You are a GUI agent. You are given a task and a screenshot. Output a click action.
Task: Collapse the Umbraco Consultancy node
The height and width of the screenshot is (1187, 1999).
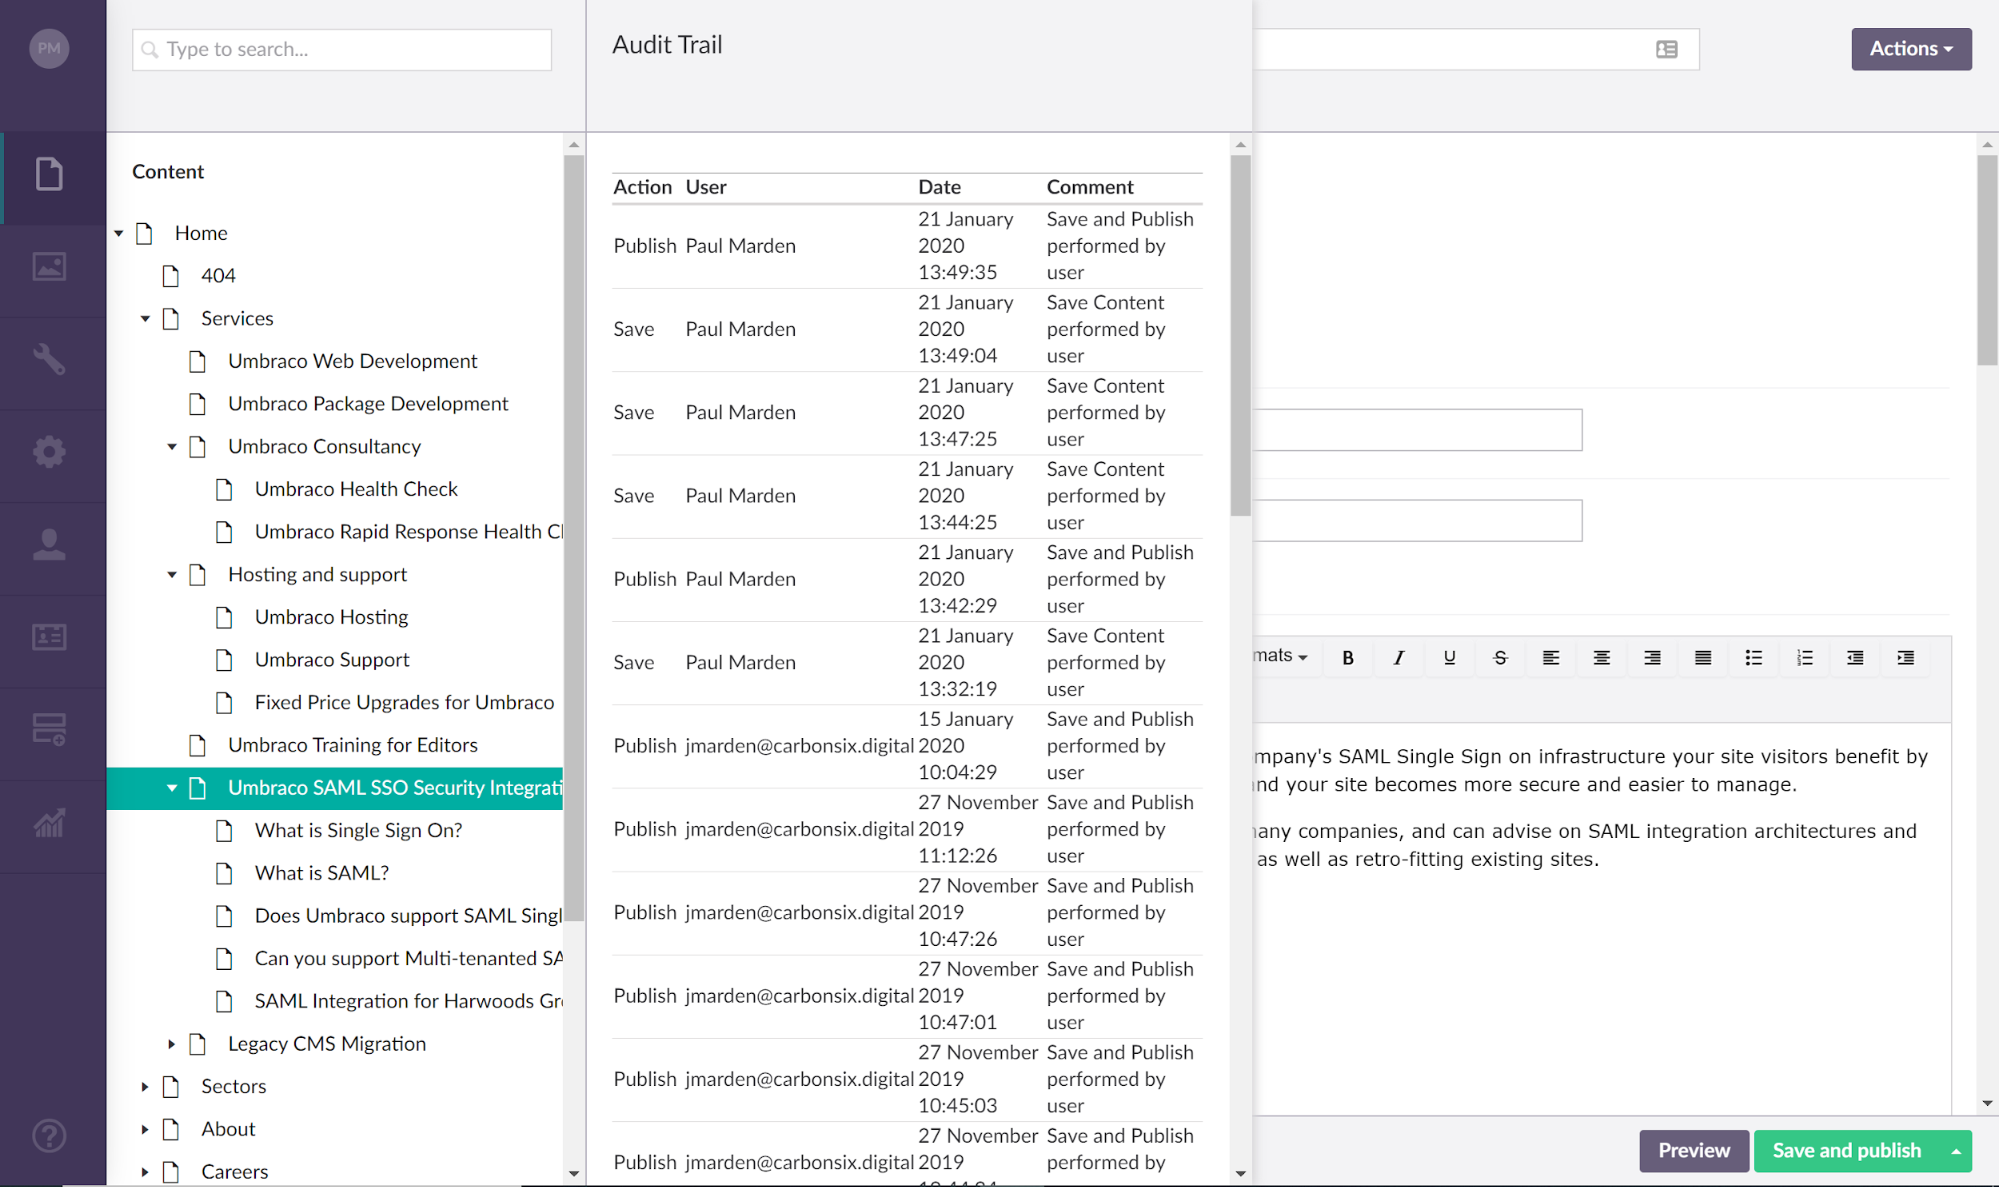pos(172,446)
